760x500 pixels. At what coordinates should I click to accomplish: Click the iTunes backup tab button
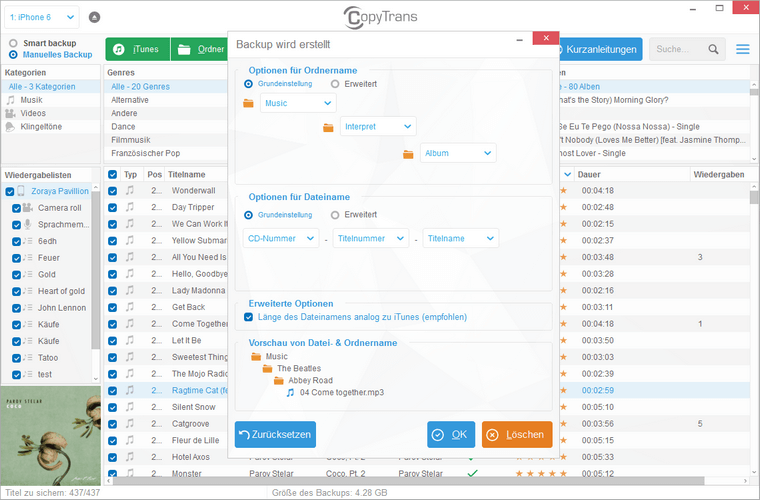point(138,49)
